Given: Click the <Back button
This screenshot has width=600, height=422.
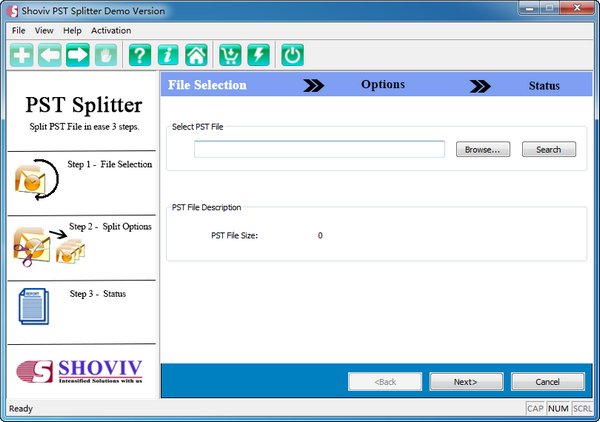Looking at the screenshot, I should pyautogui.click(x=385, y=382).
